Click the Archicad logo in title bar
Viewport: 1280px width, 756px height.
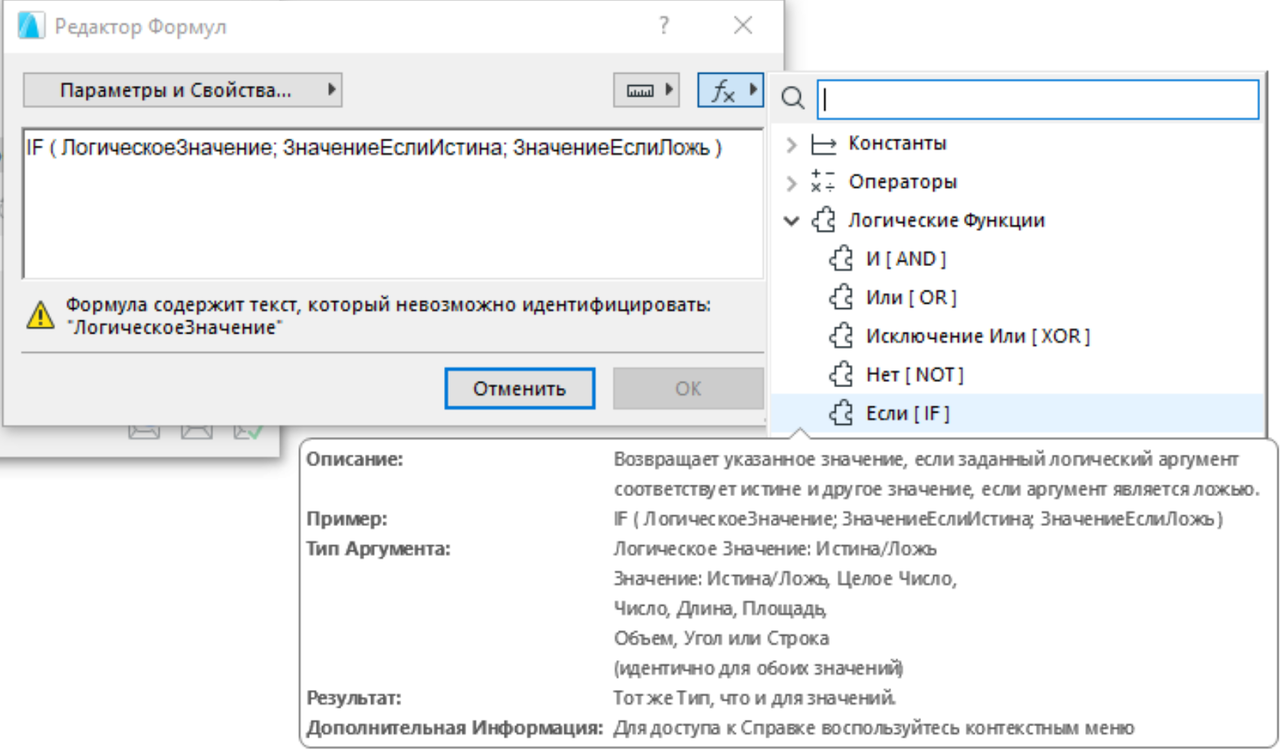[x=31, y=26]
